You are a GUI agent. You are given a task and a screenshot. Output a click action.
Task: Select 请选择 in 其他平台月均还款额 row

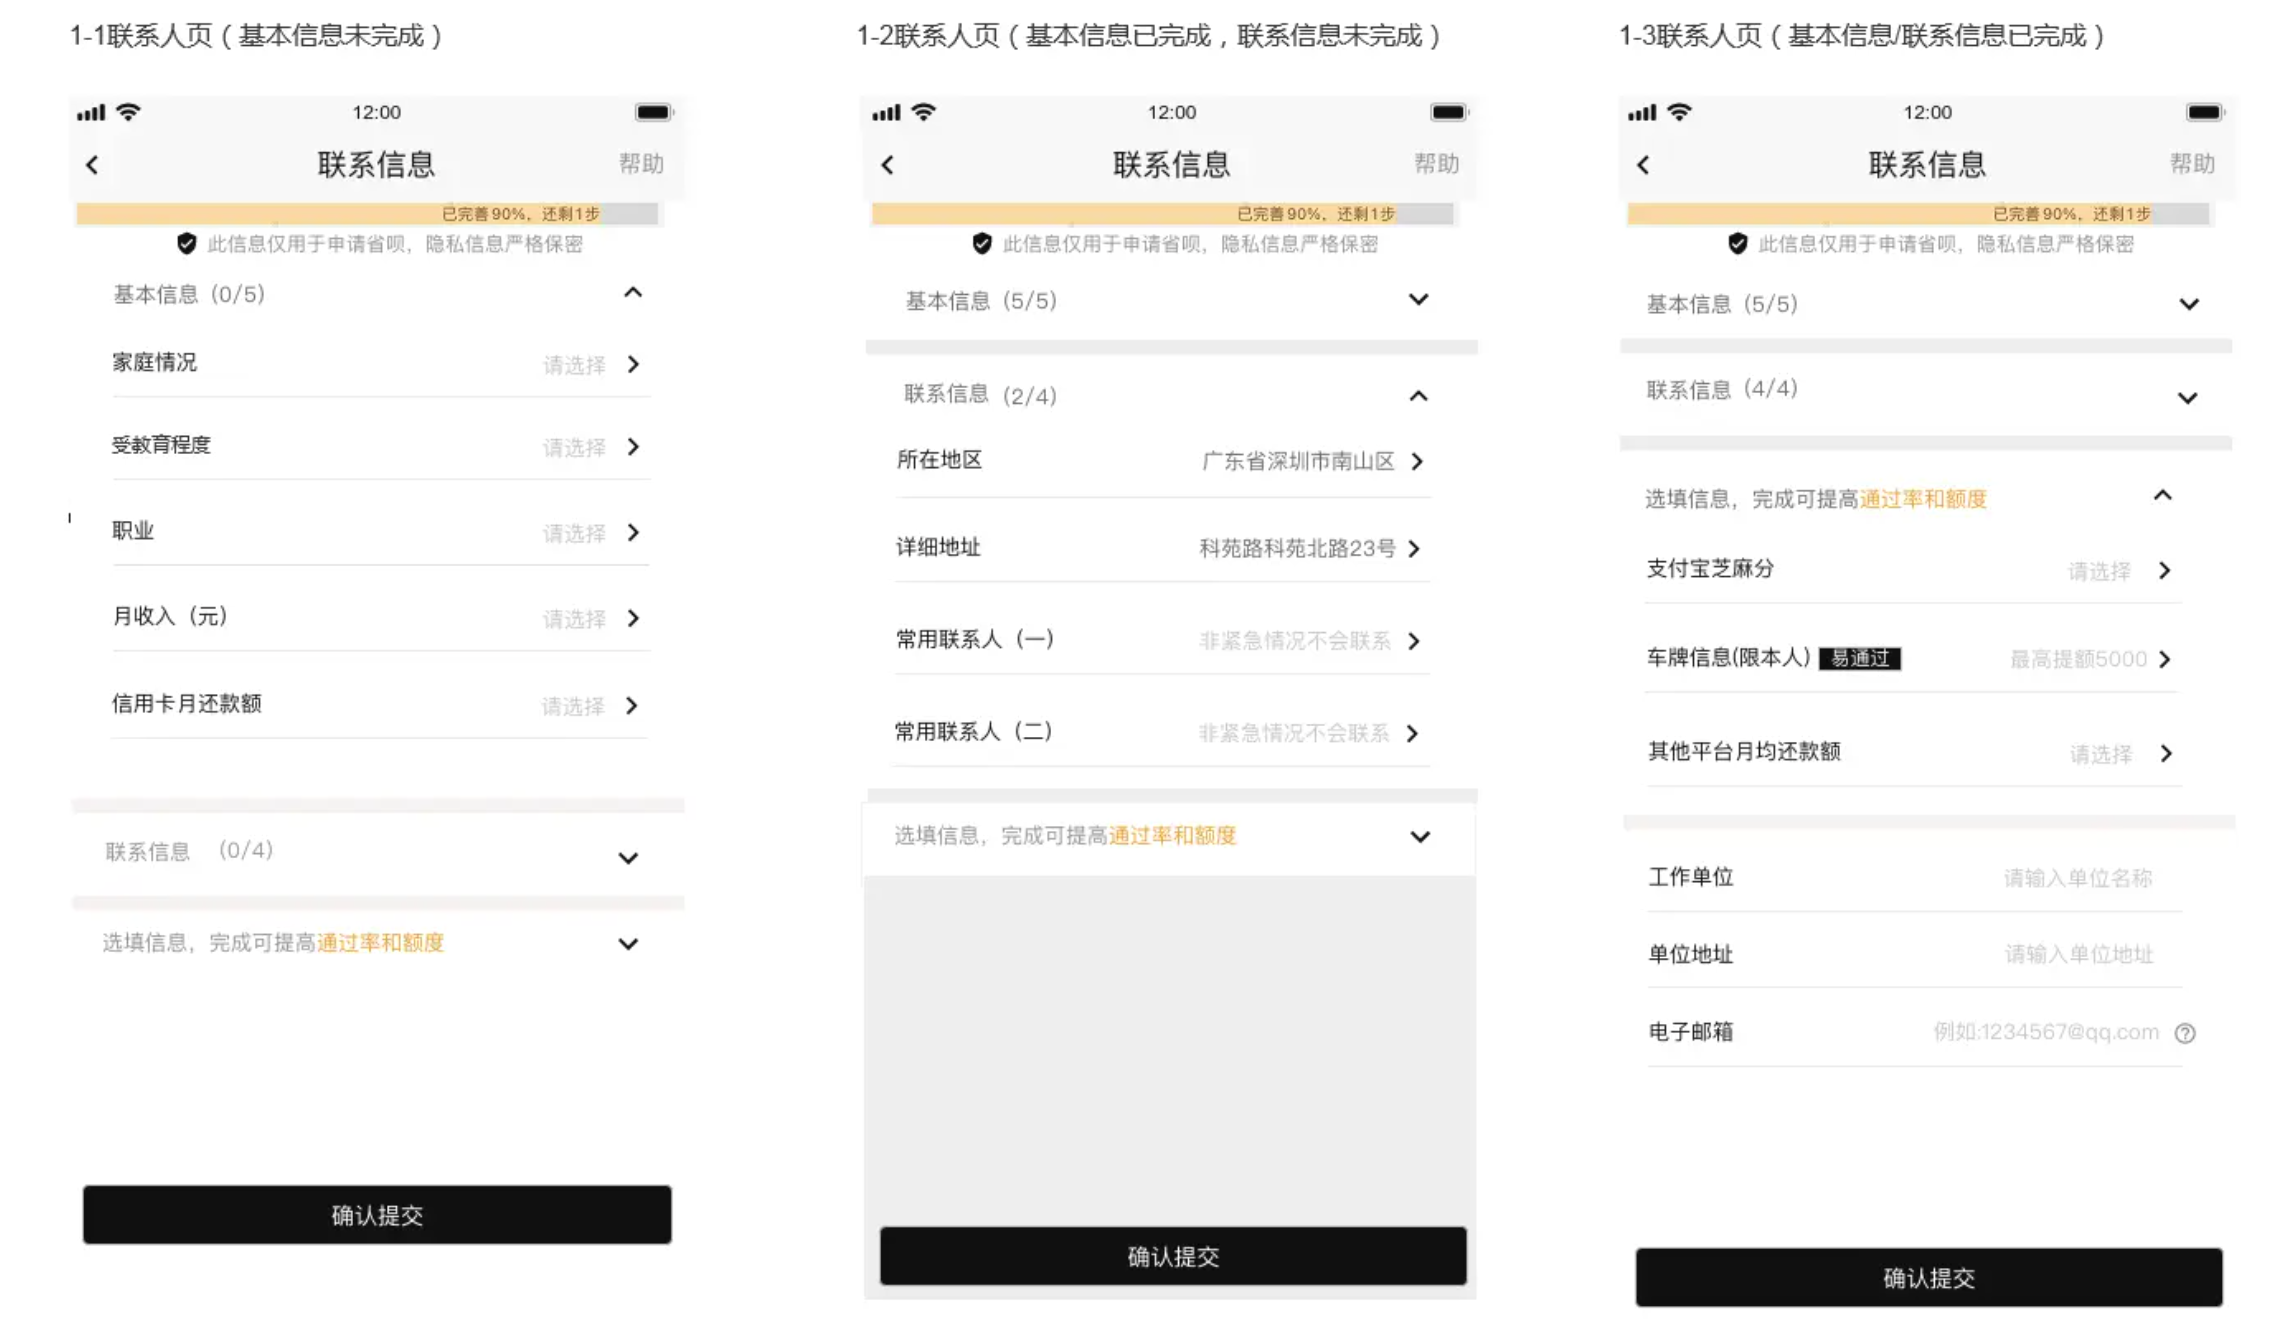click(x=2101, y=754)
